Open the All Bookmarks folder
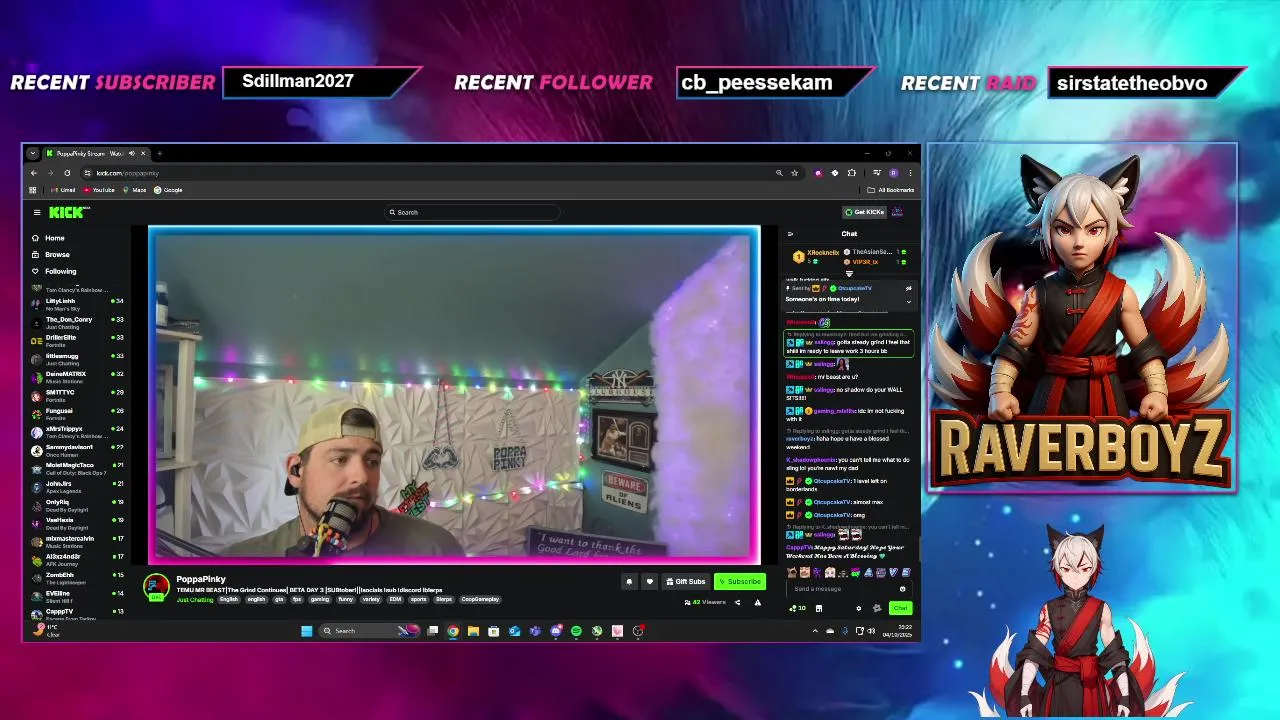Screen dimensions: 1280x720 [891, 190]
